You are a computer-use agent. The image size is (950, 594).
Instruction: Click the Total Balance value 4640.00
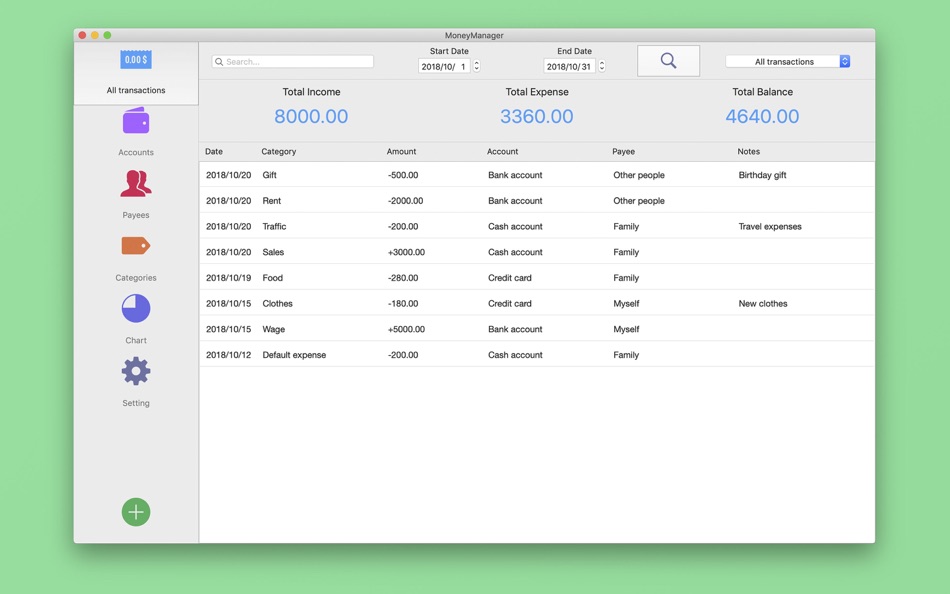[x=762, y=116]
